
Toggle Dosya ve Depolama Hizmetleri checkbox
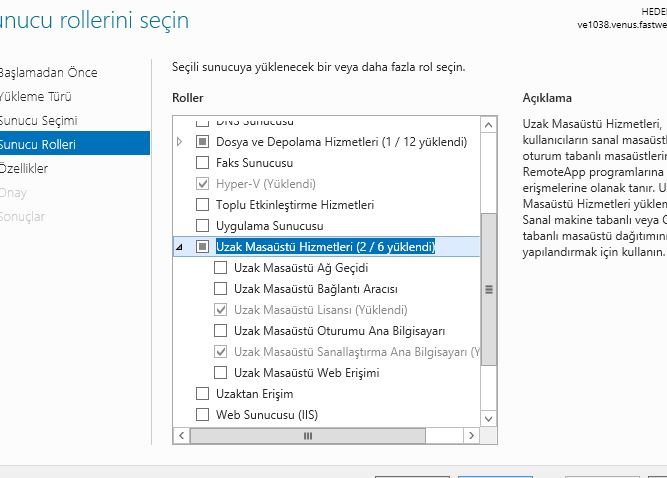203,142
